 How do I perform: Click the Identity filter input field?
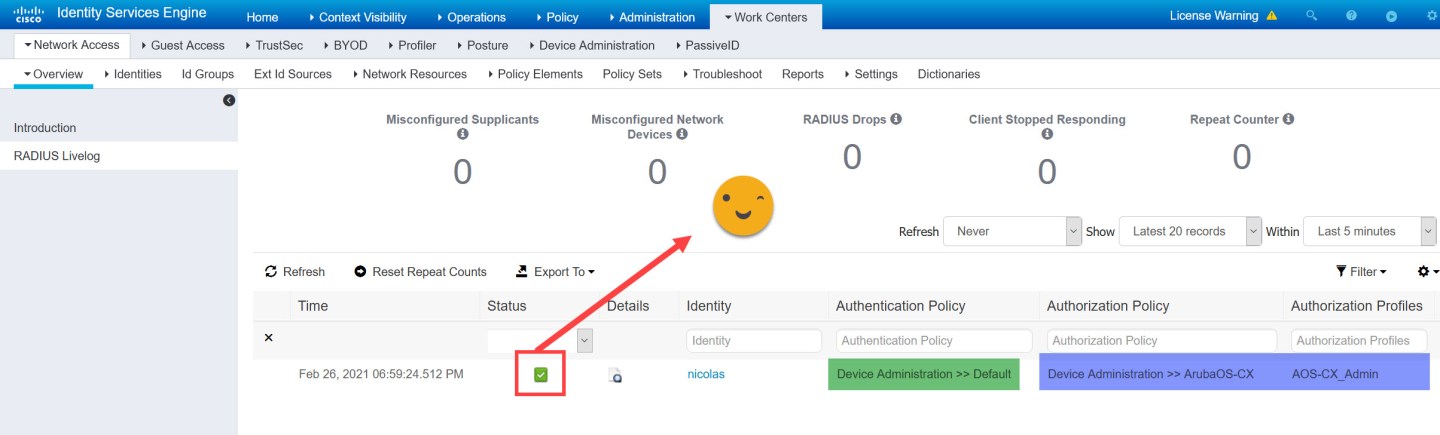[x=754, y=341]
